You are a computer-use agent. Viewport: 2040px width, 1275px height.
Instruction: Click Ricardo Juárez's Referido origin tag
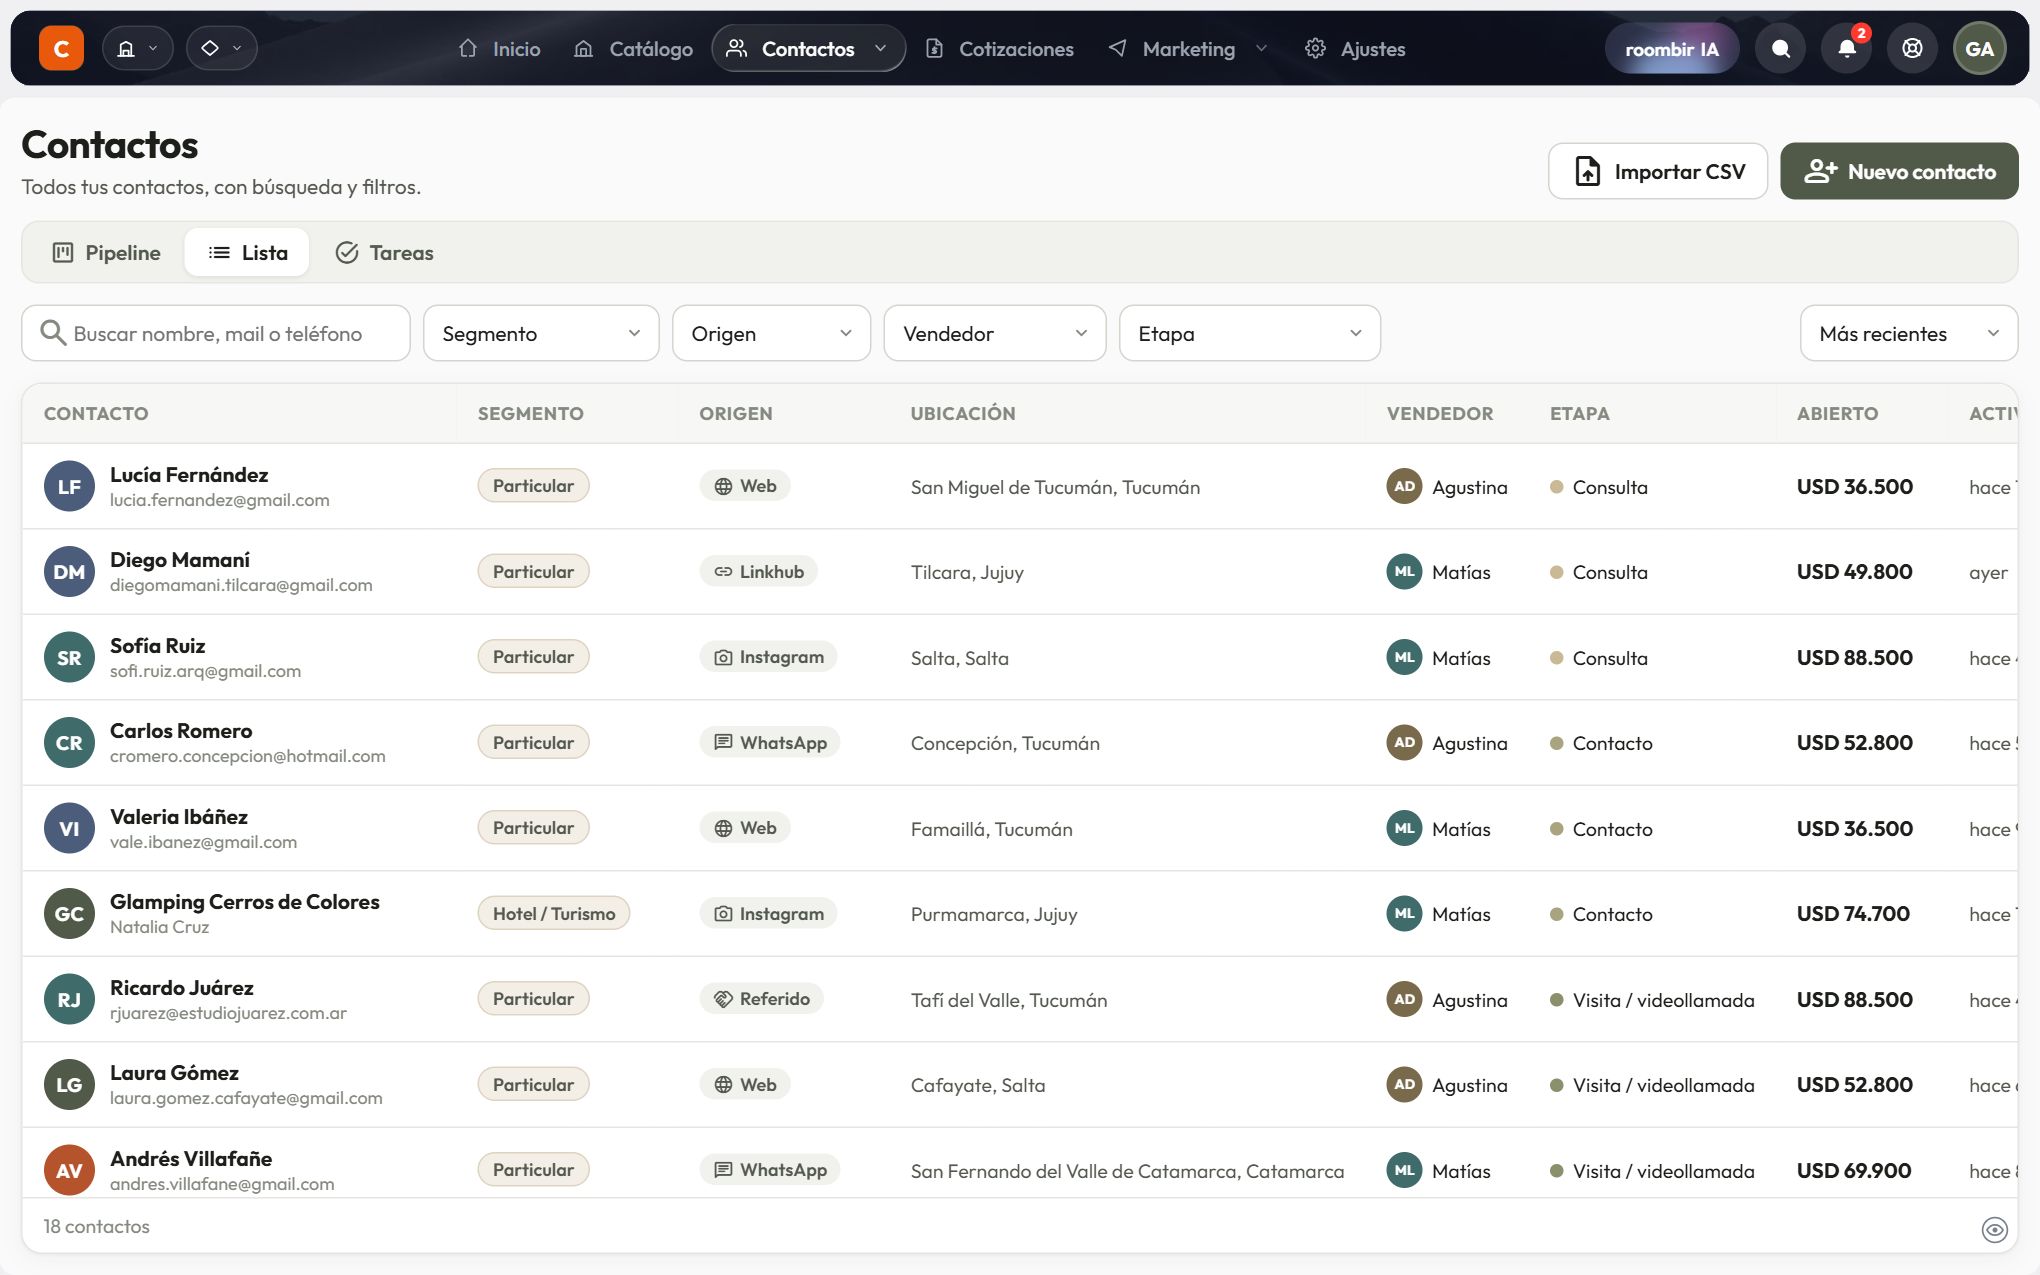(x=762, y=998)
